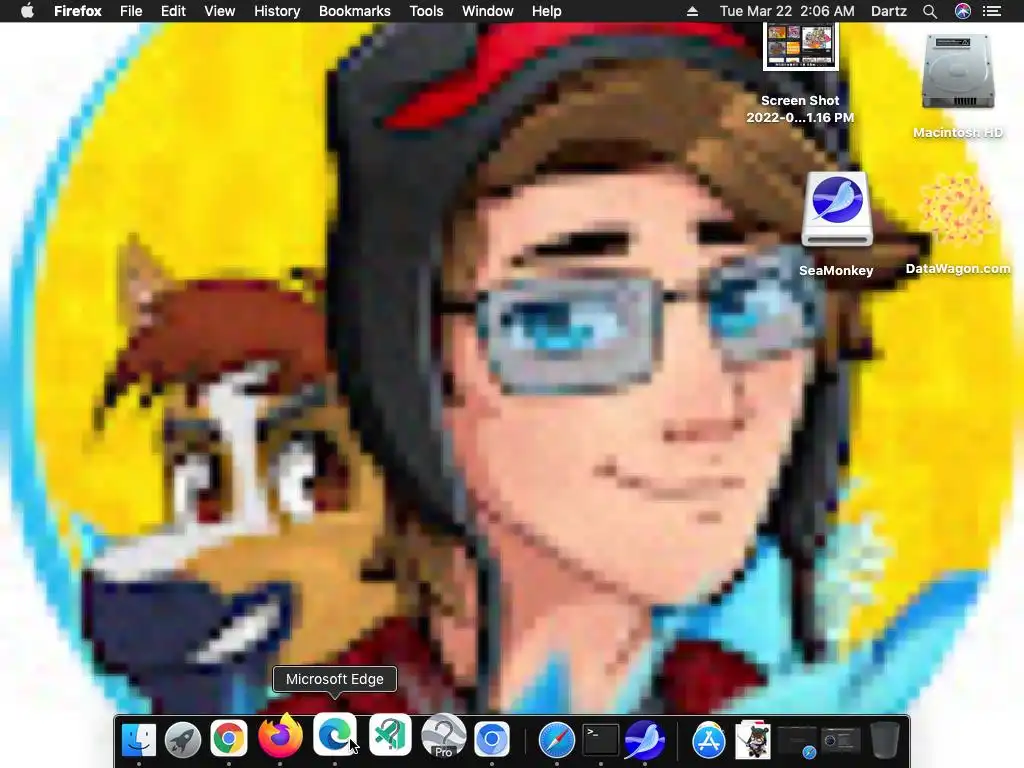Launch Google Chrome from the dock
The height and width of the screenshot is (768, 1024).
point(228,740)
